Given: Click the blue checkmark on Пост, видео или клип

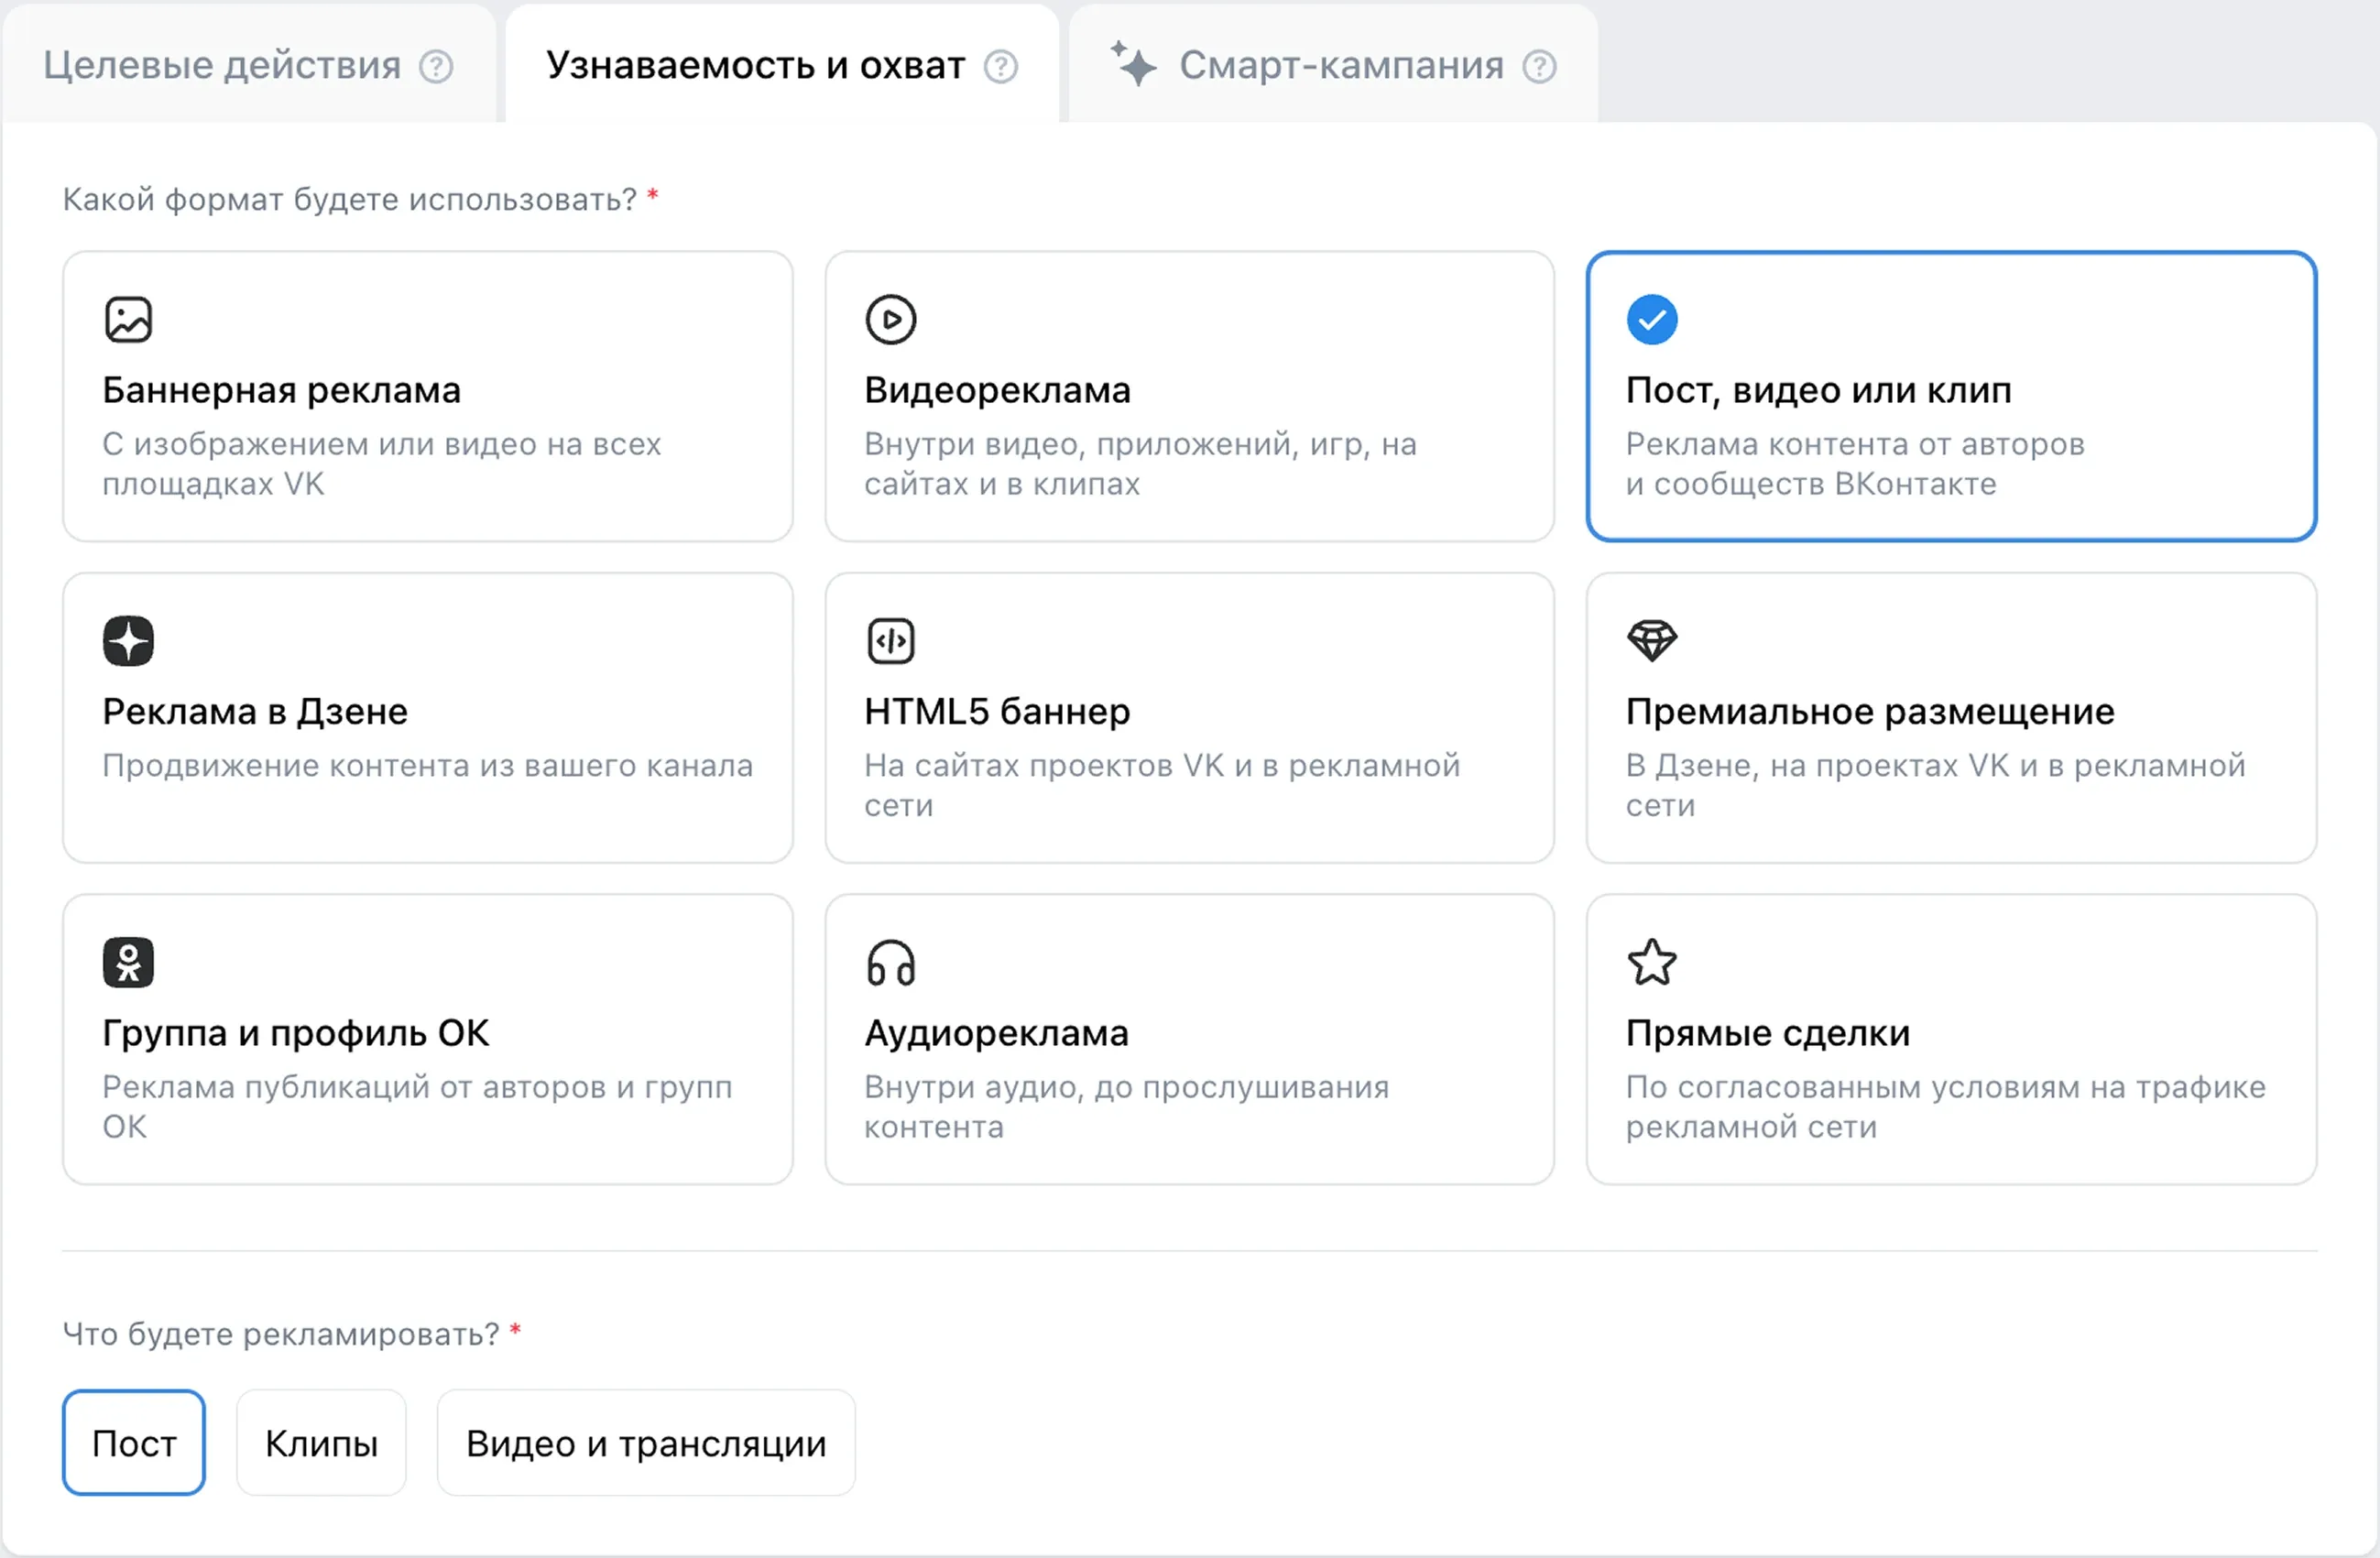Looking at the screenshot, I should [1652, 320].
